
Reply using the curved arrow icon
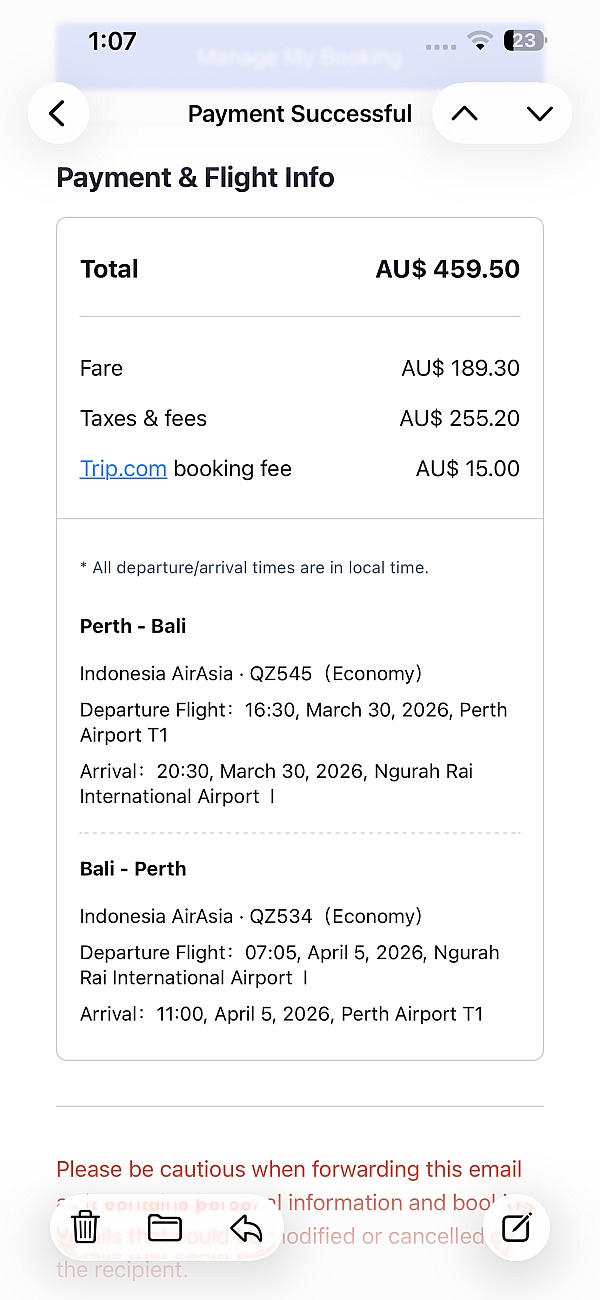pyautogui.click(x=245, y=1227)
